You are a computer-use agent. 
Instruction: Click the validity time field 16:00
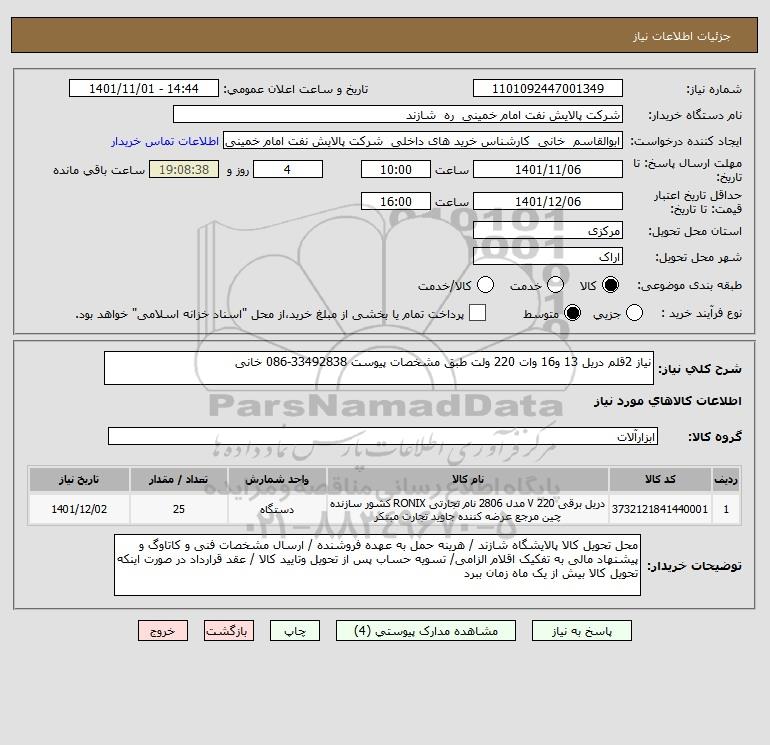click(x=396, y=201)
